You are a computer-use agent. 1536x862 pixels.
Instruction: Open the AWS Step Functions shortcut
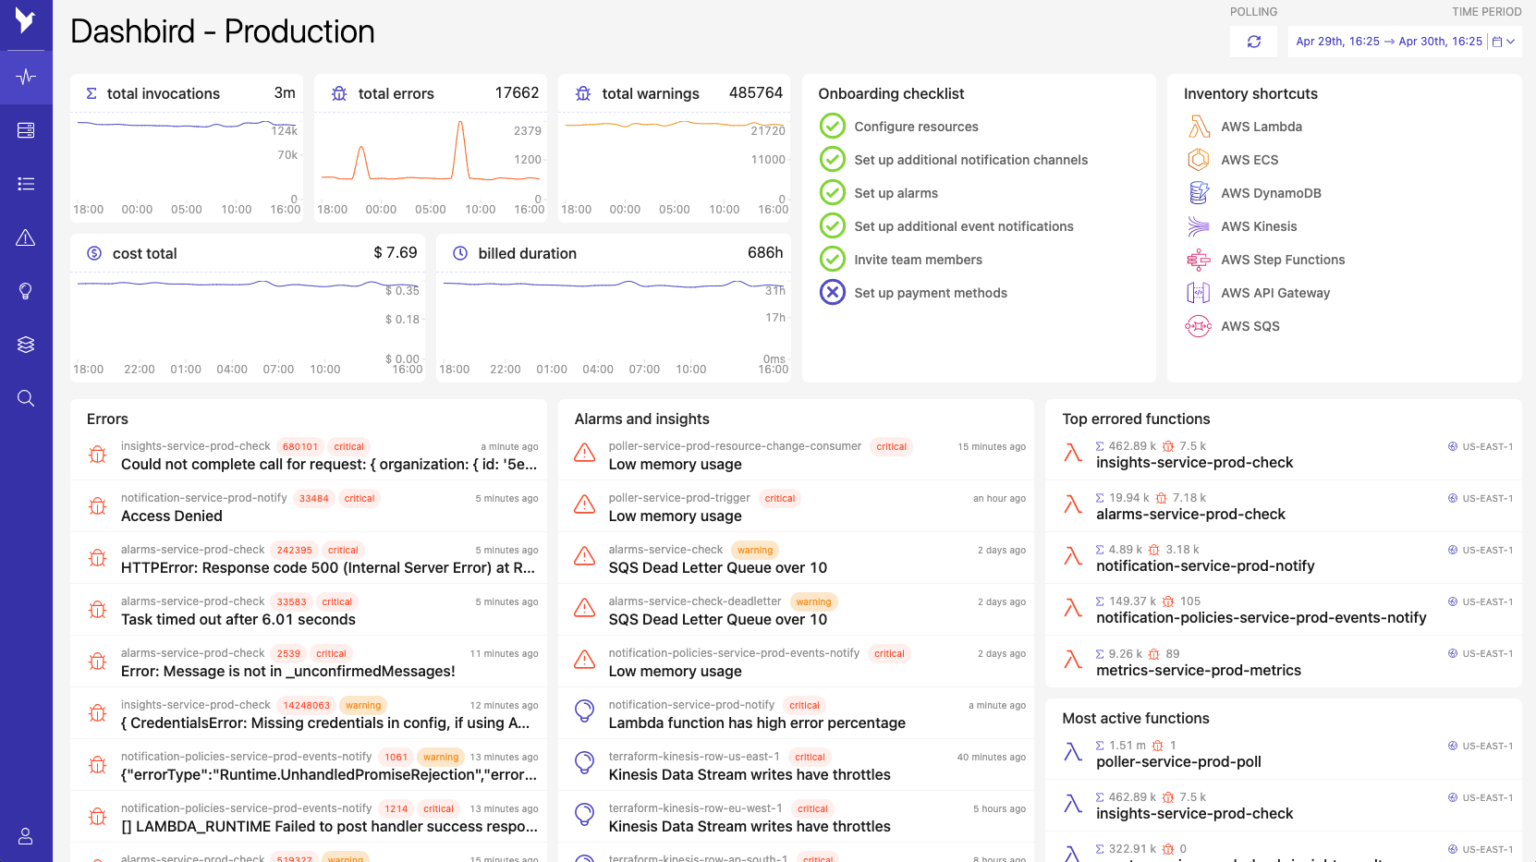1282,259
